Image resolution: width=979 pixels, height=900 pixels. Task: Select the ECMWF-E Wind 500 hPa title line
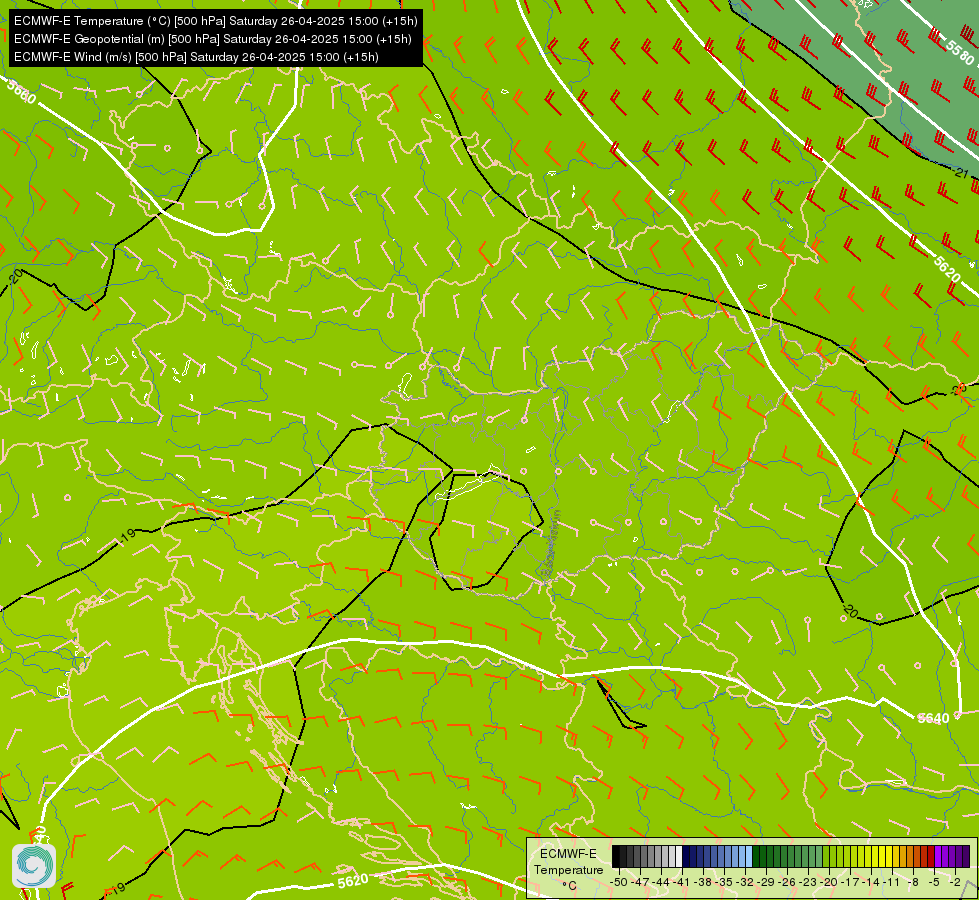[x=196, y=57]
